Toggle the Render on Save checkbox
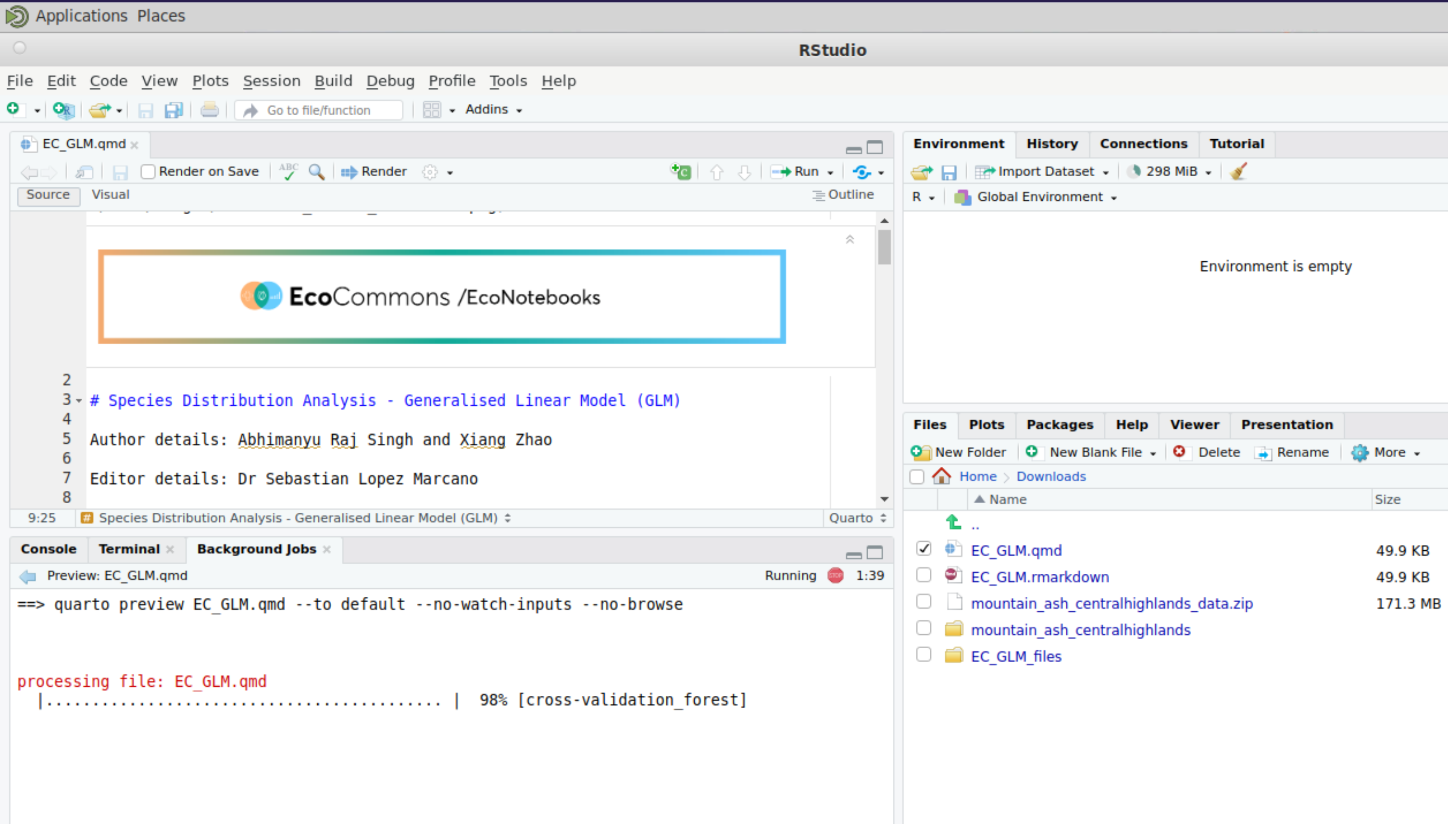The image size is (1448, 824). point(148,172)
